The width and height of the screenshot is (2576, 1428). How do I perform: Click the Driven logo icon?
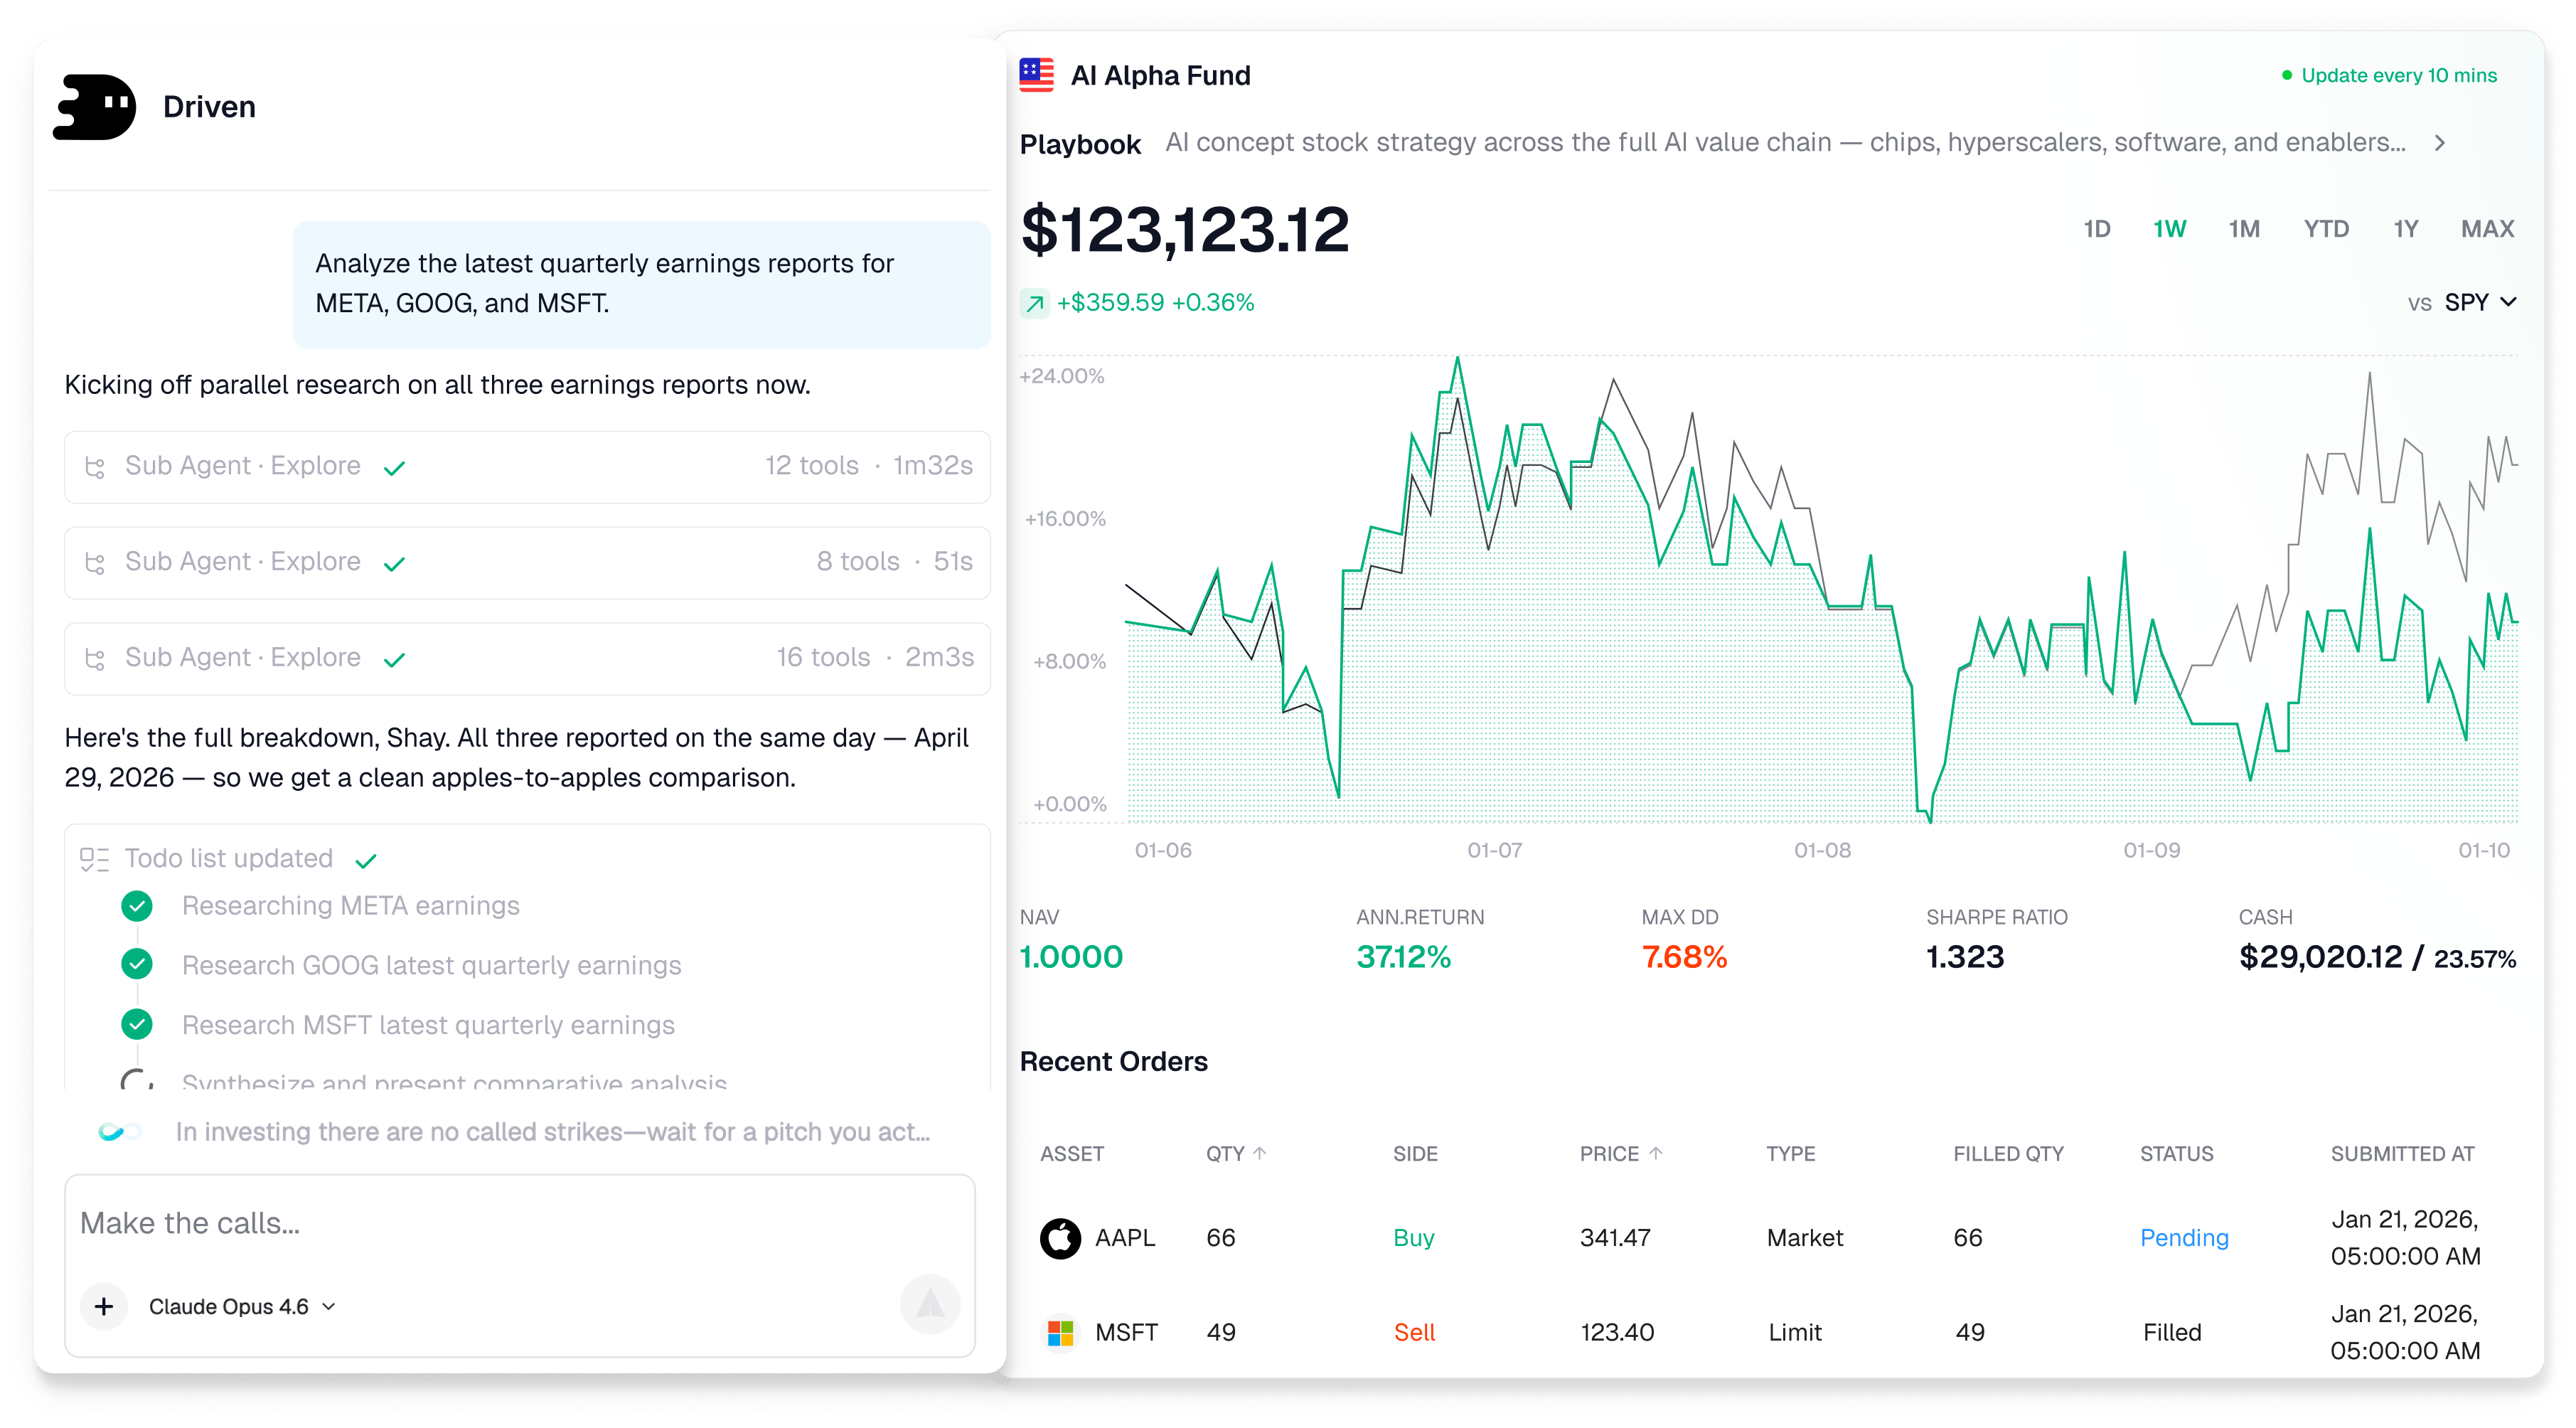pos(95,107)
